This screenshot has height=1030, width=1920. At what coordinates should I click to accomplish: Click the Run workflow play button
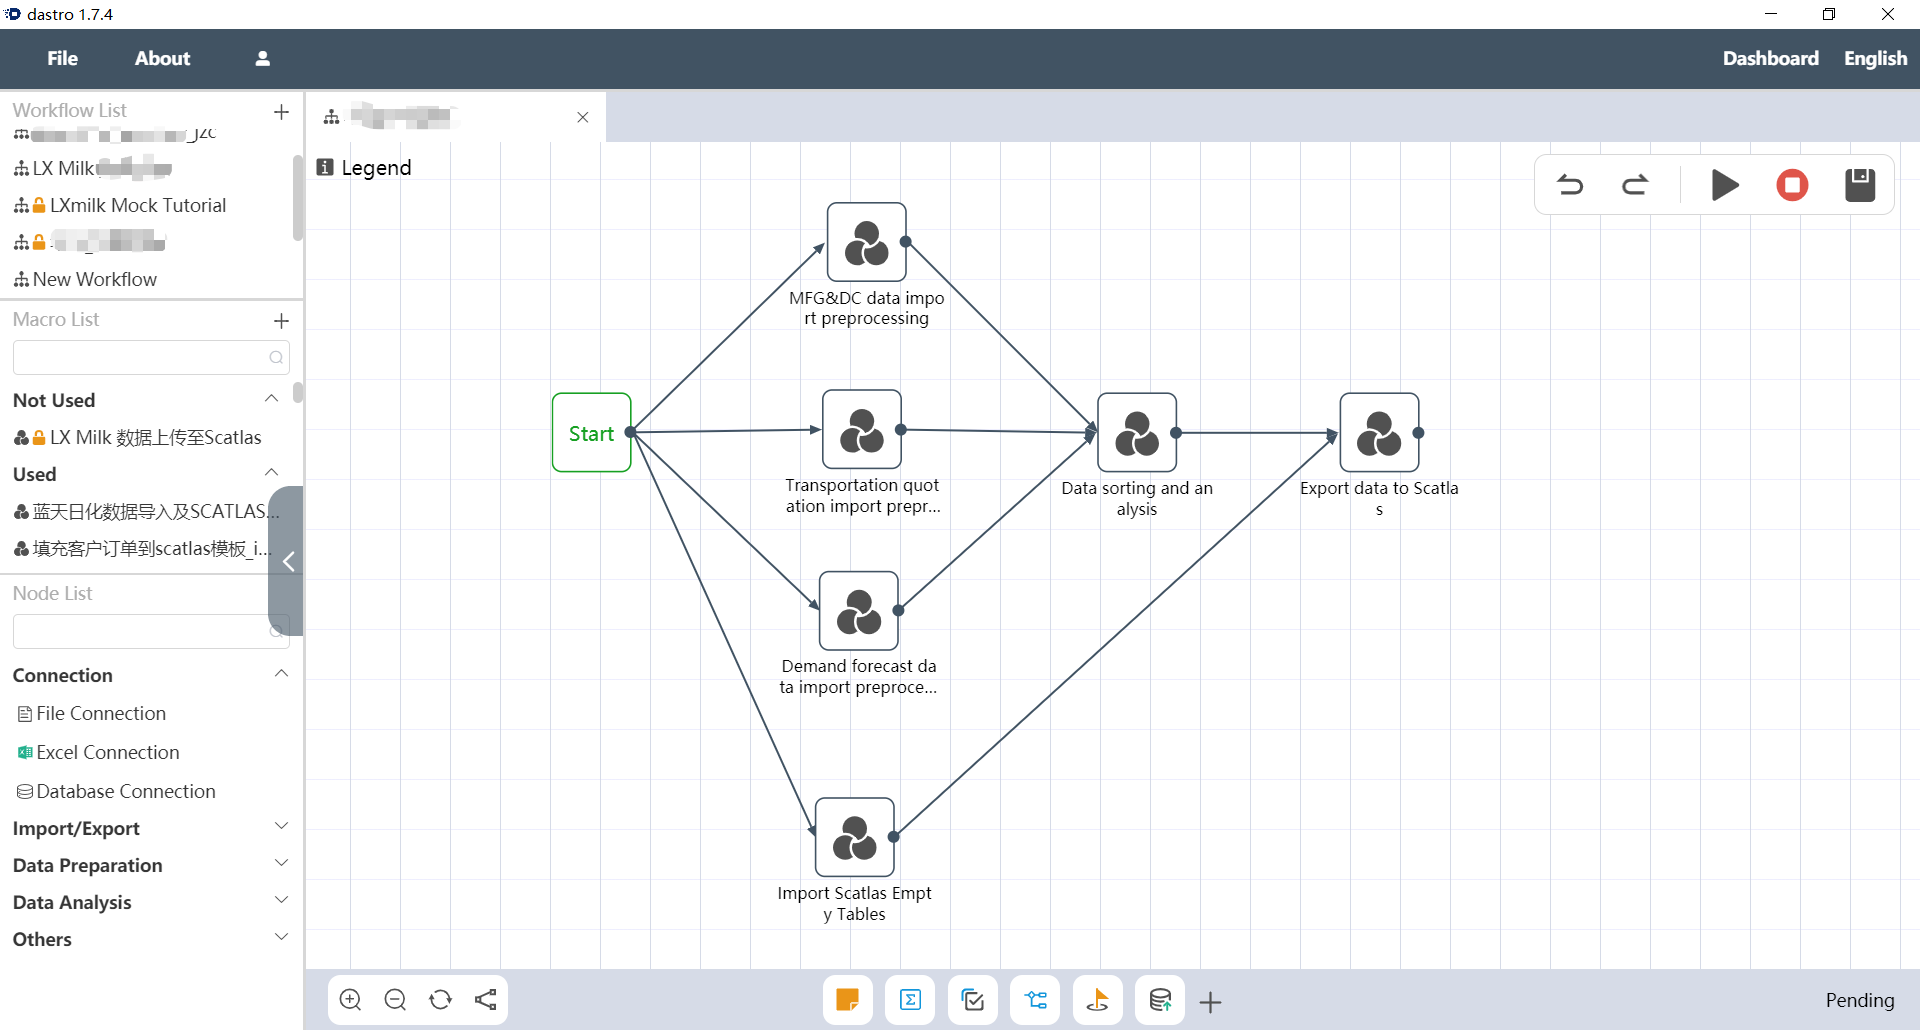tap(1725, 185)
